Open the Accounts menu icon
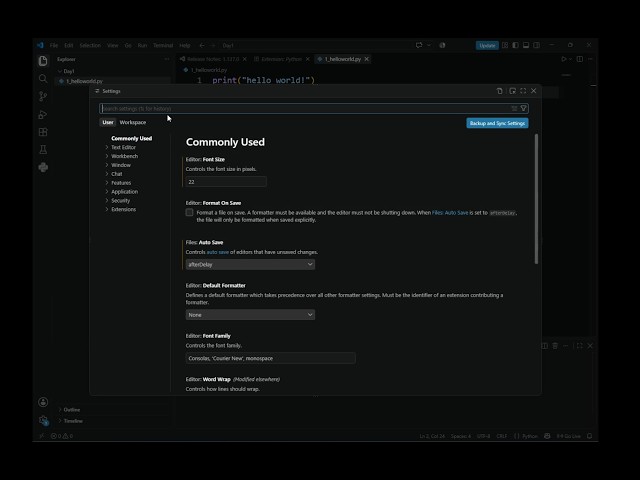 (x=43, y=402)
